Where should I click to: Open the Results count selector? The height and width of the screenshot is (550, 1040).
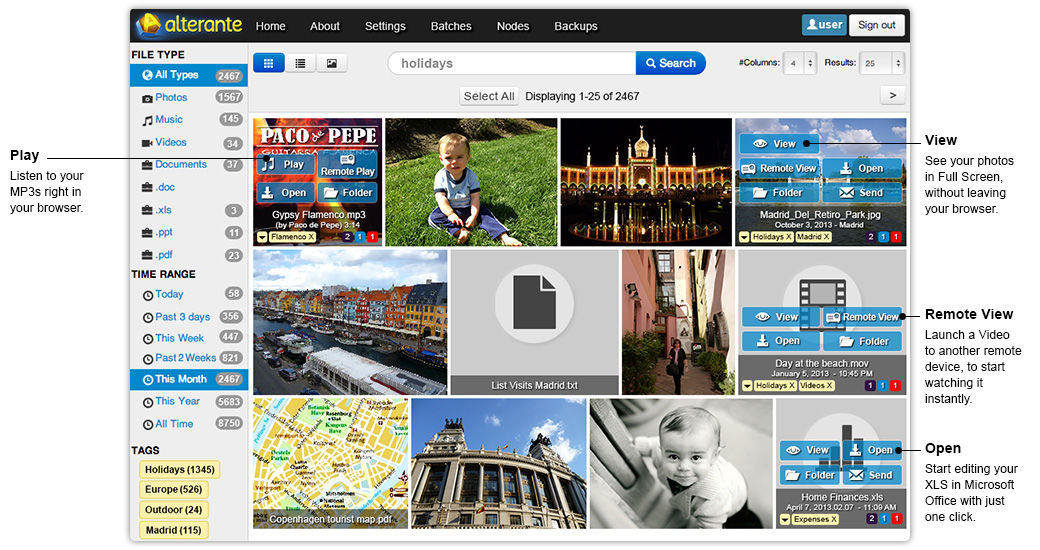coord(881,63)
